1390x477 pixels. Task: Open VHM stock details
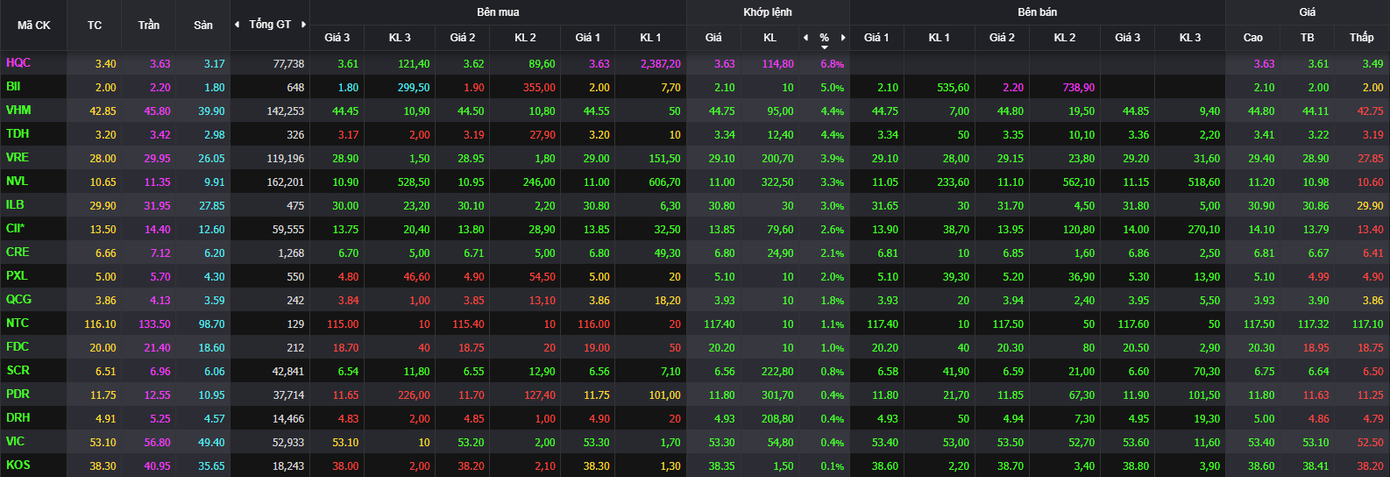18,110
